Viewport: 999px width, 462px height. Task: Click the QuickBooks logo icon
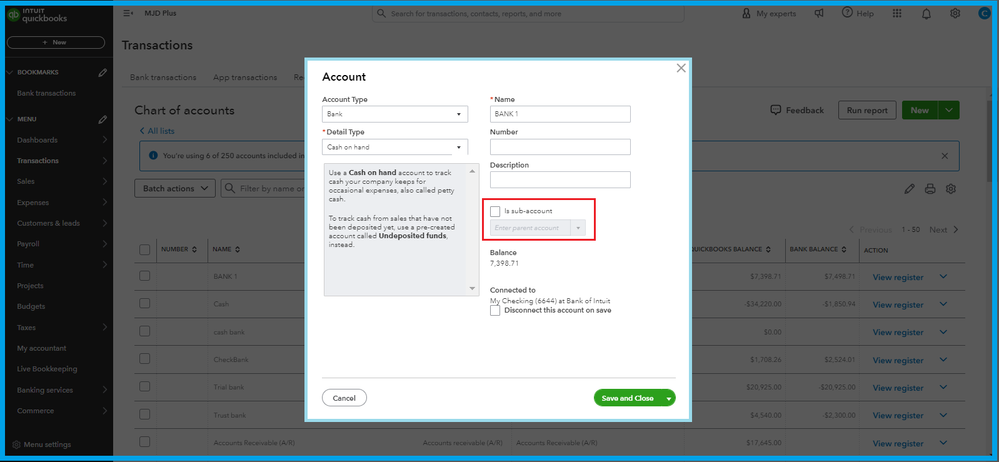(x=12, y=17)
